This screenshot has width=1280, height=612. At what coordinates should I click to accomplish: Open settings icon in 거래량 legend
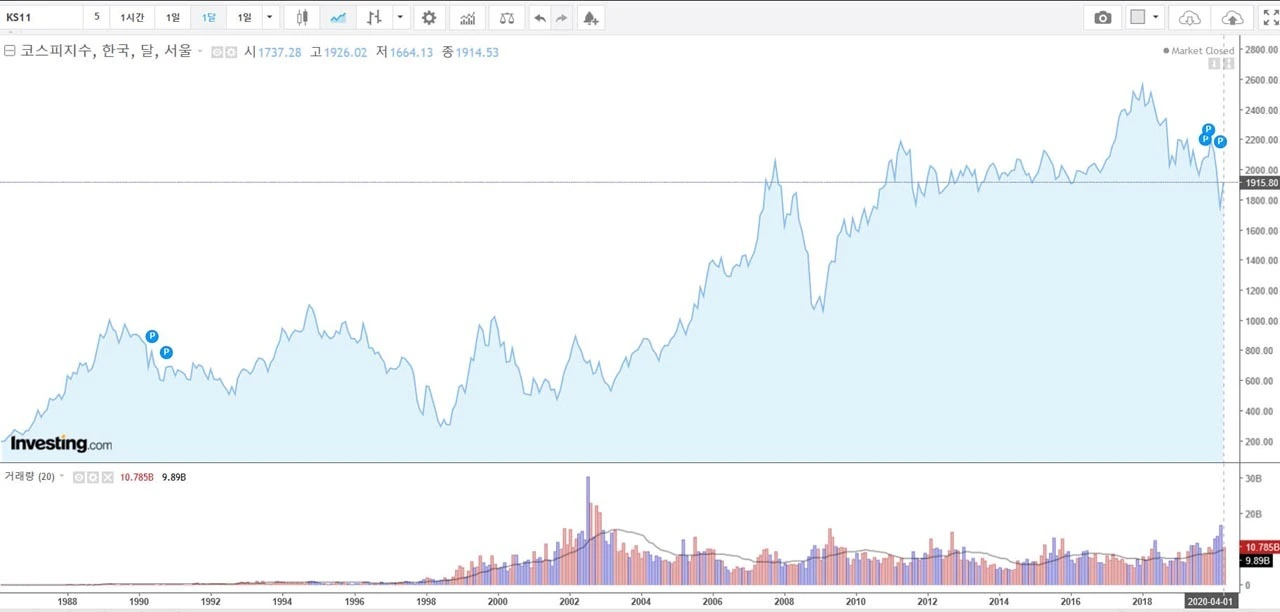[92, 477]
